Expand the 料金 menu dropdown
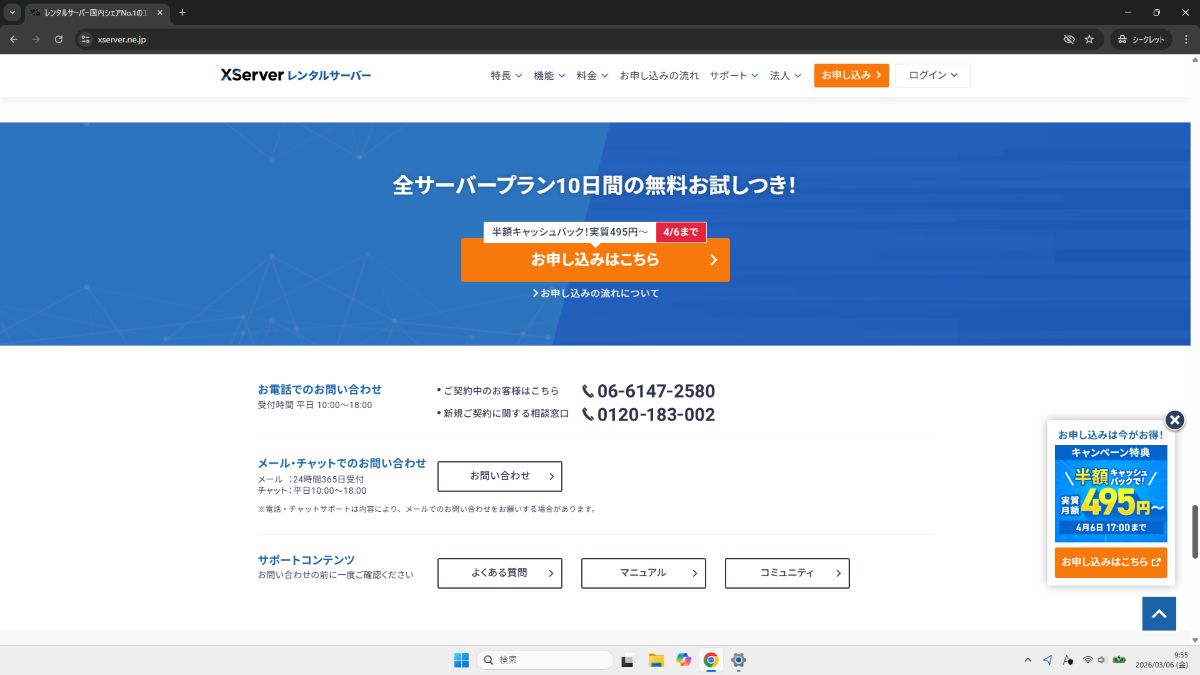 (592, 76)
